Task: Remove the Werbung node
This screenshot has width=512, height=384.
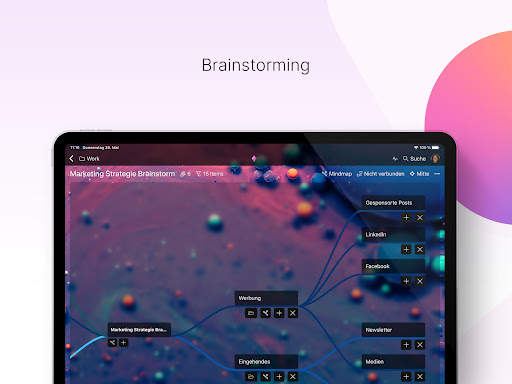Action: pos(293,313)
